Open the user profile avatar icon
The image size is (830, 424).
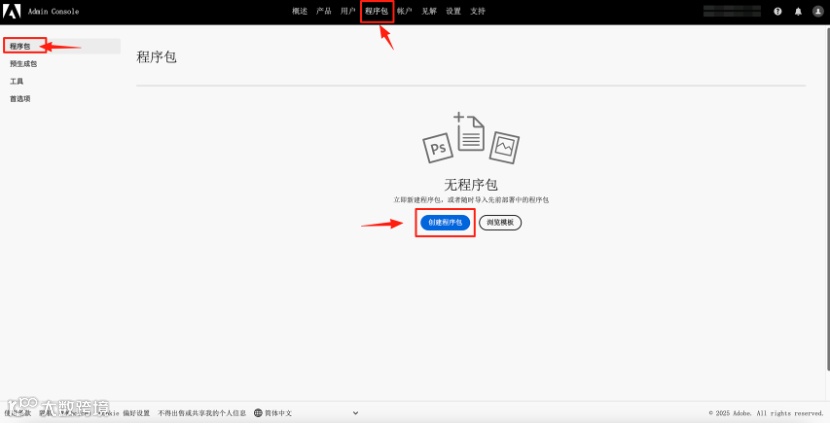818,11
